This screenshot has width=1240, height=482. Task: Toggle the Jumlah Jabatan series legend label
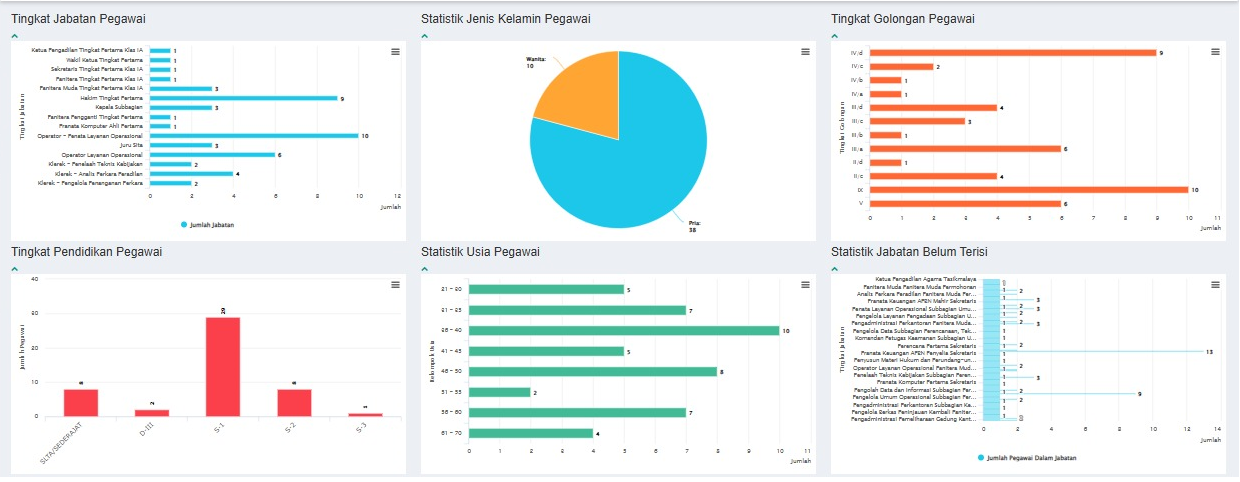(212, 225)
